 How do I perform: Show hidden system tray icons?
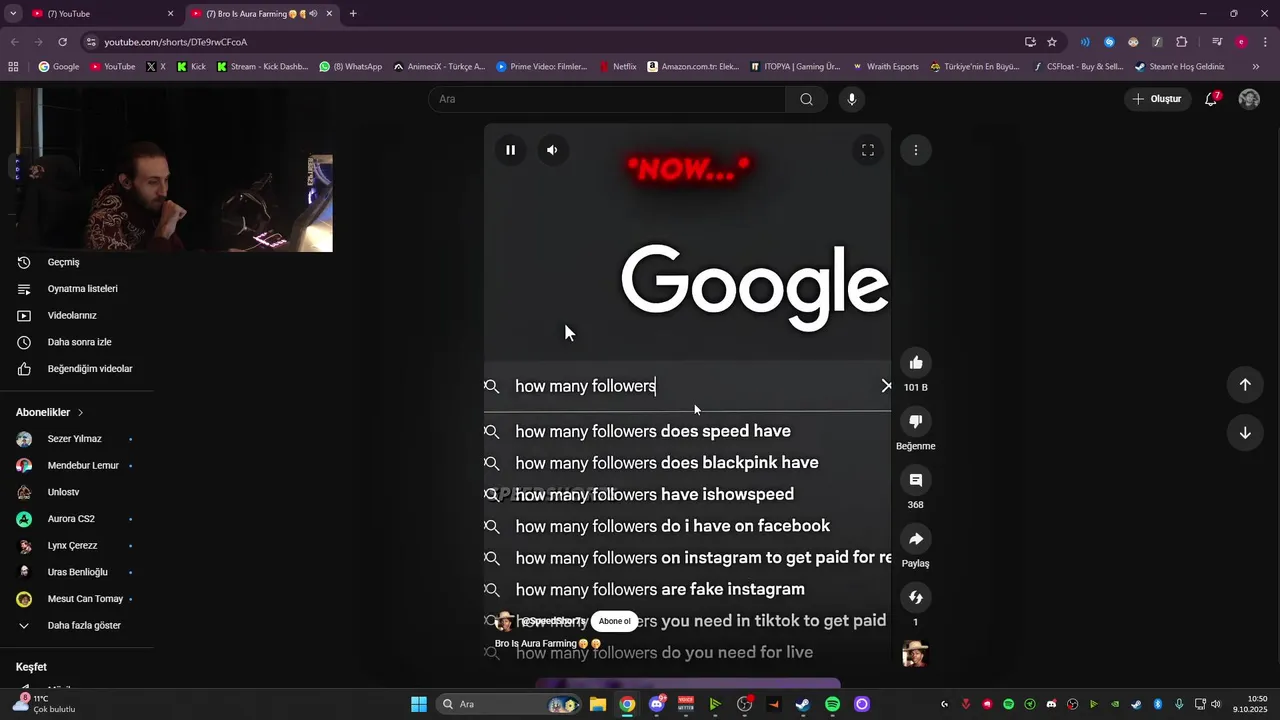tap(944, 704)
